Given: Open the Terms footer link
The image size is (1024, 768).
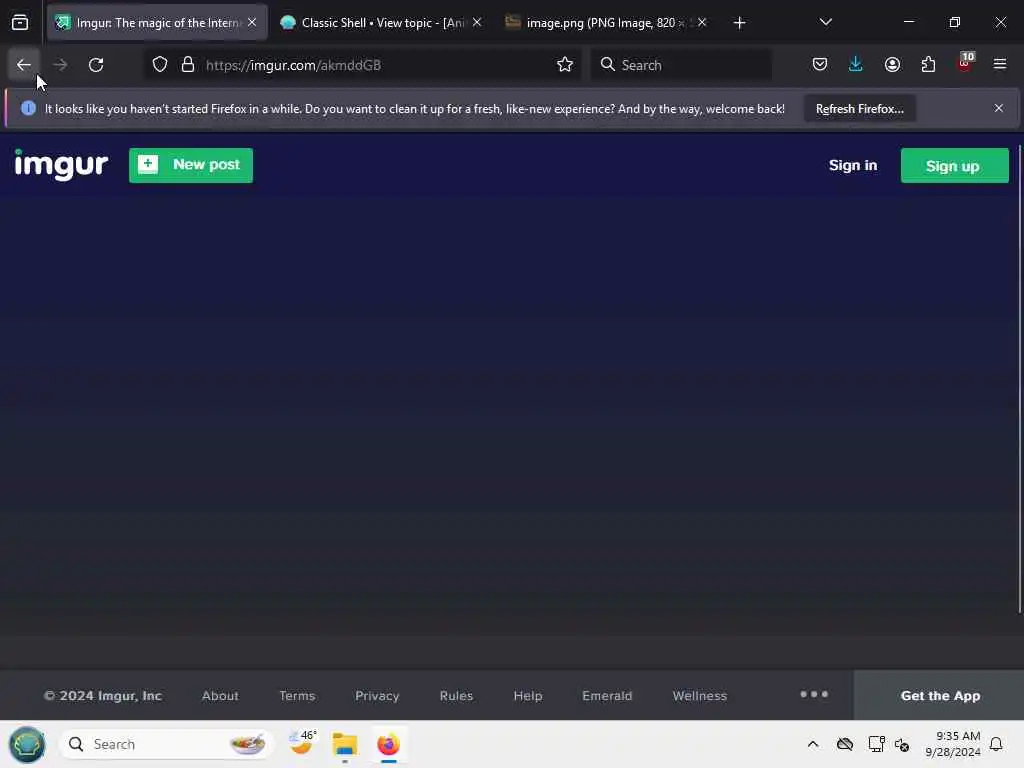Looking at the screenshot, I should click(x=297, y=696).
